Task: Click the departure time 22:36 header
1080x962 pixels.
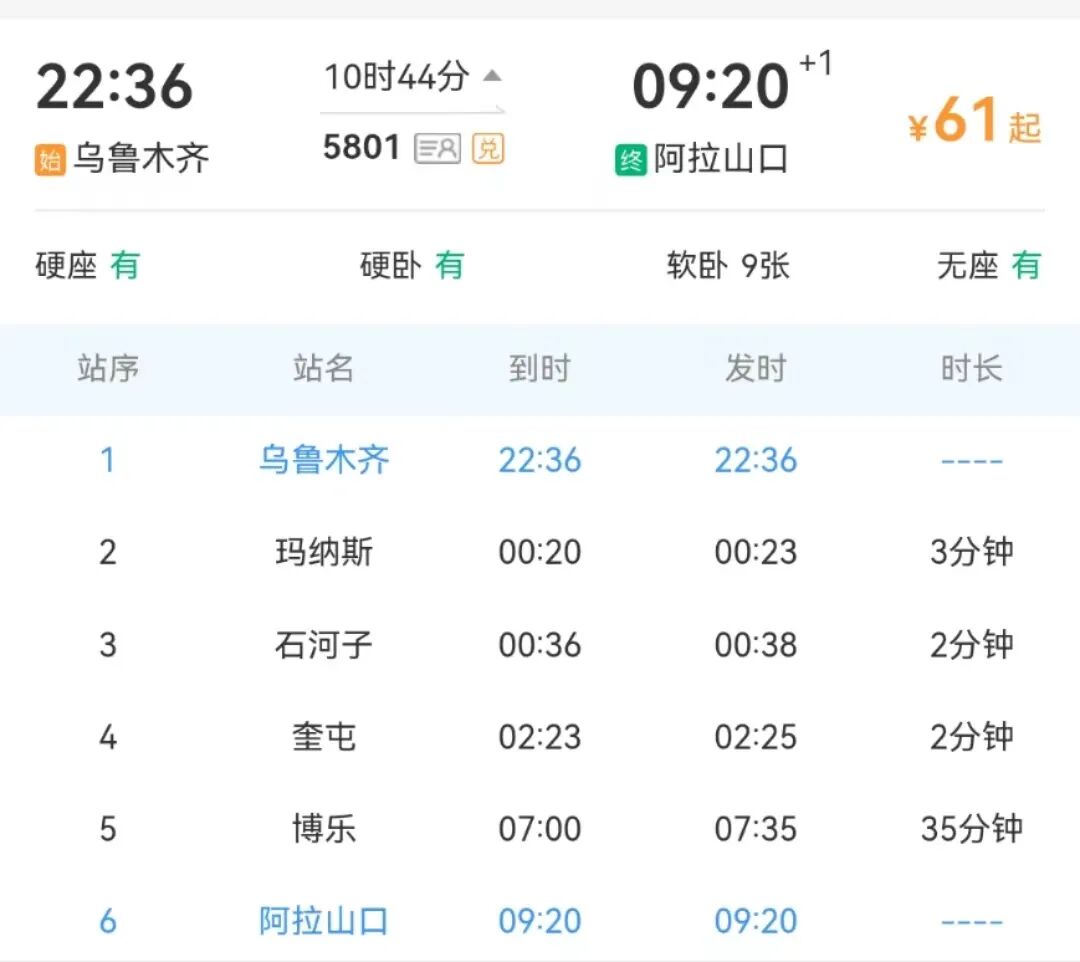Action: coord(113,85)
